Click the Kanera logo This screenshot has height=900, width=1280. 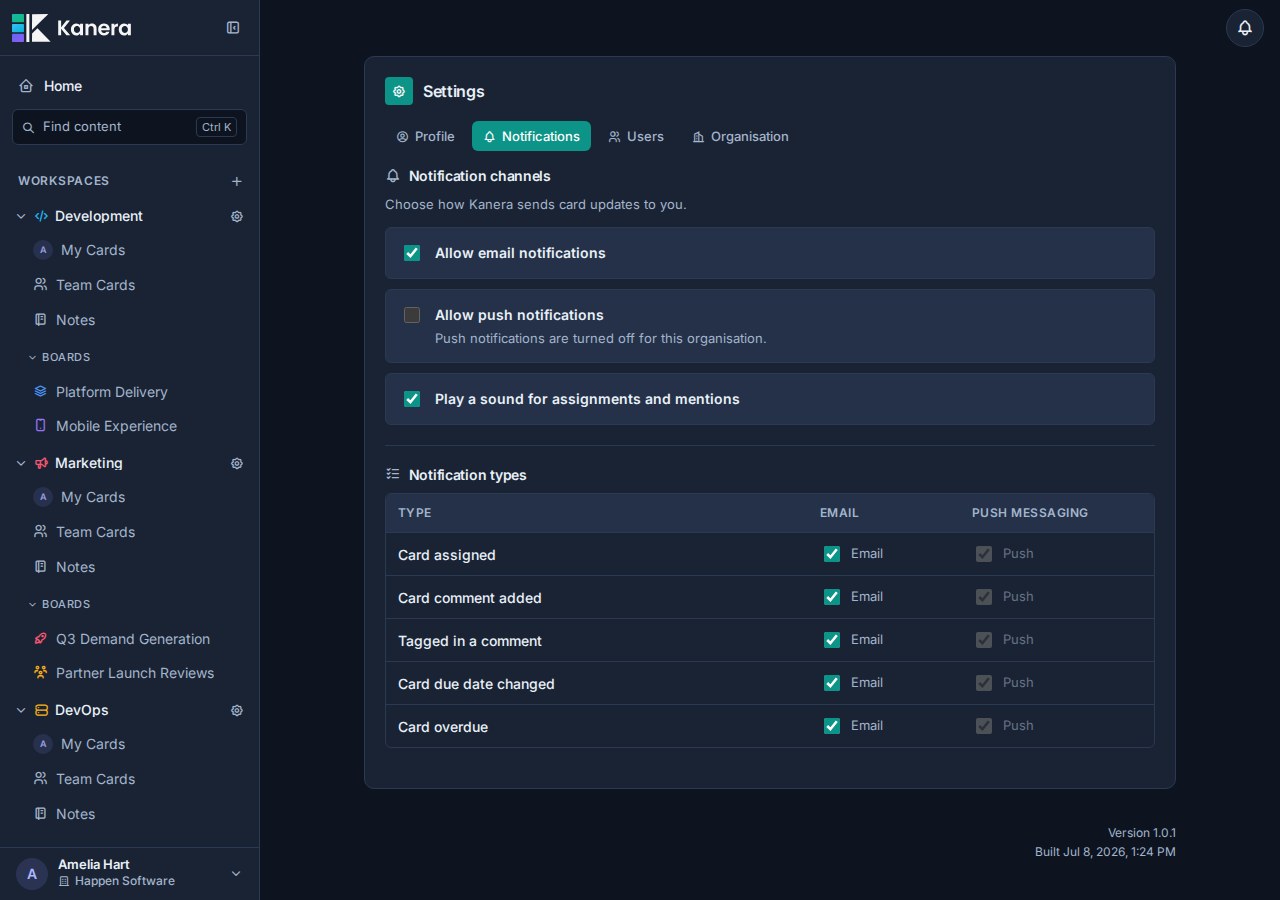[71, 28]
